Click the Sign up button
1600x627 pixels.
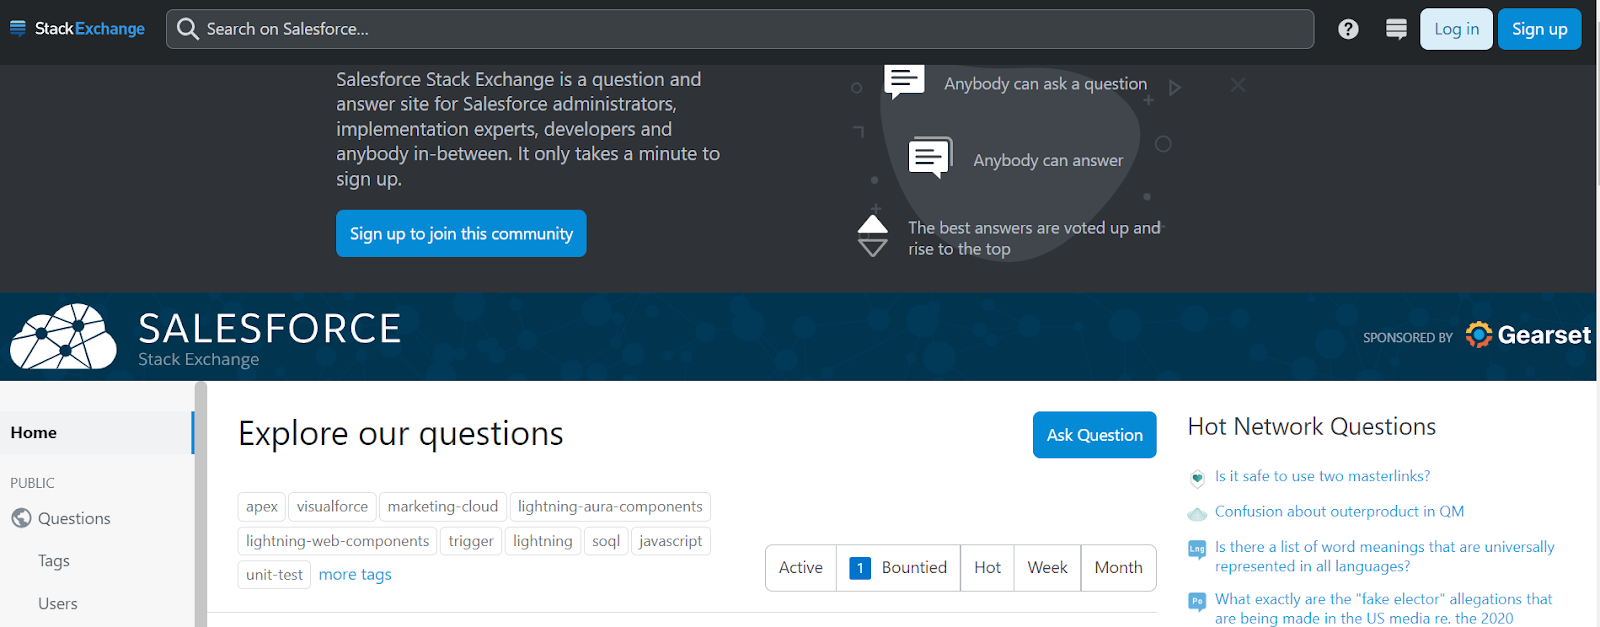[x=1539, y=29]
